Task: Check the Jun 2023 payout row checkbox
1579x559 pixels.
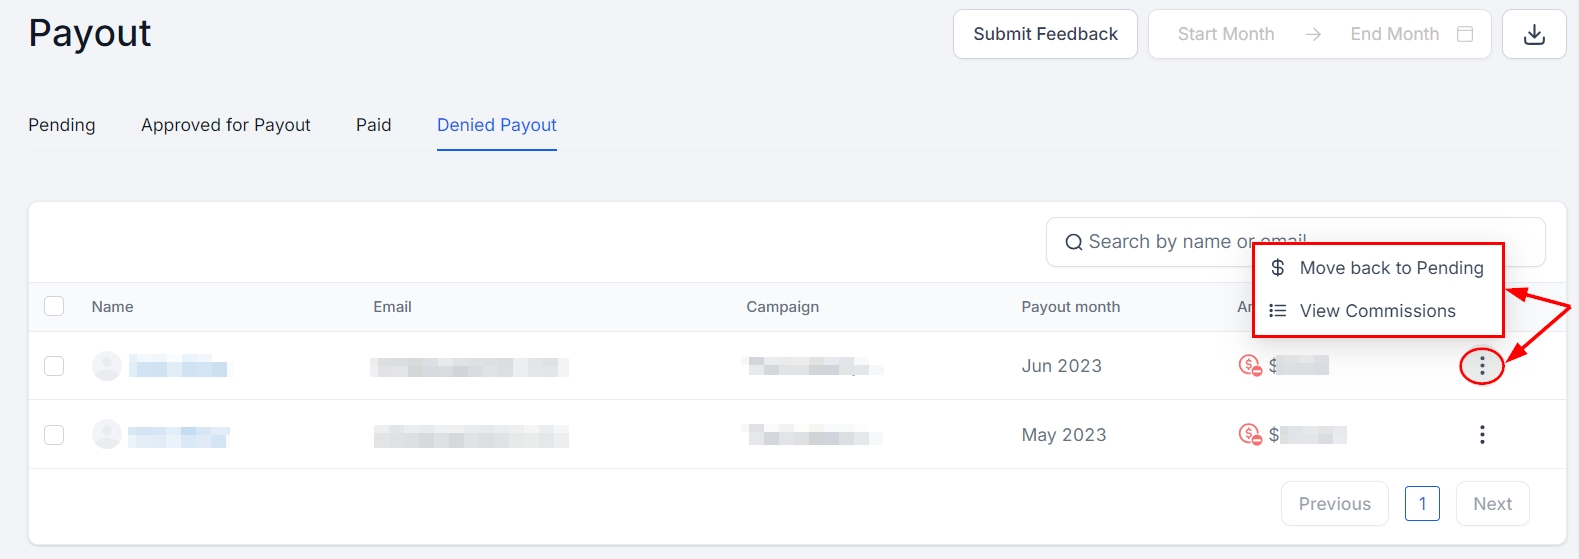Action: pyautogui.click(x=54, y=366)
